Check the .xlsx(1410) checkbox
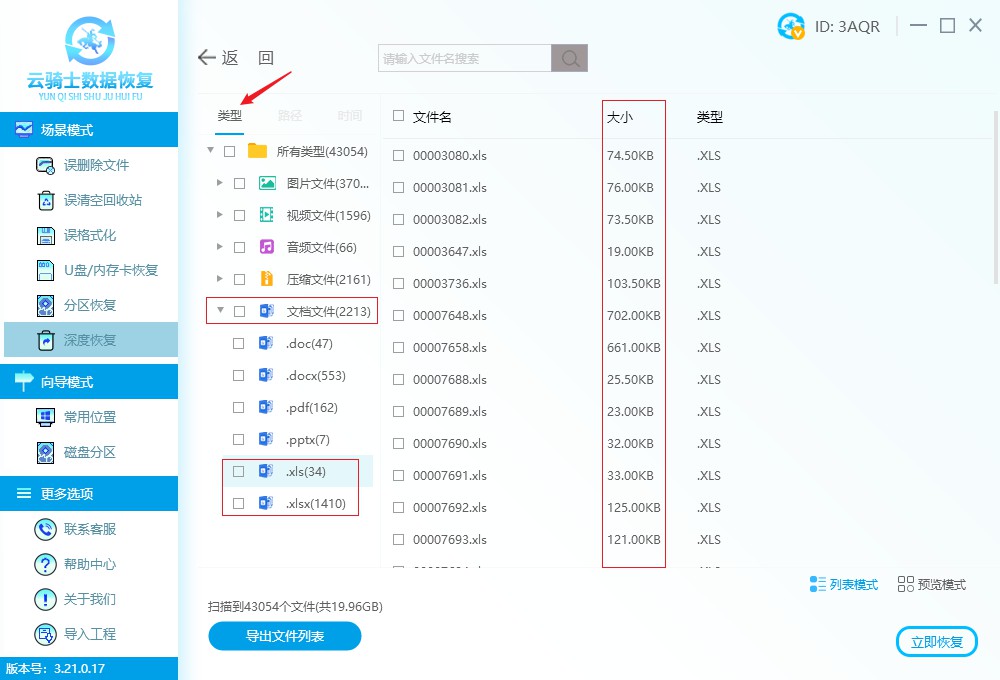The width and height of the screenshot is (1000, 680). tap(239, 503)
